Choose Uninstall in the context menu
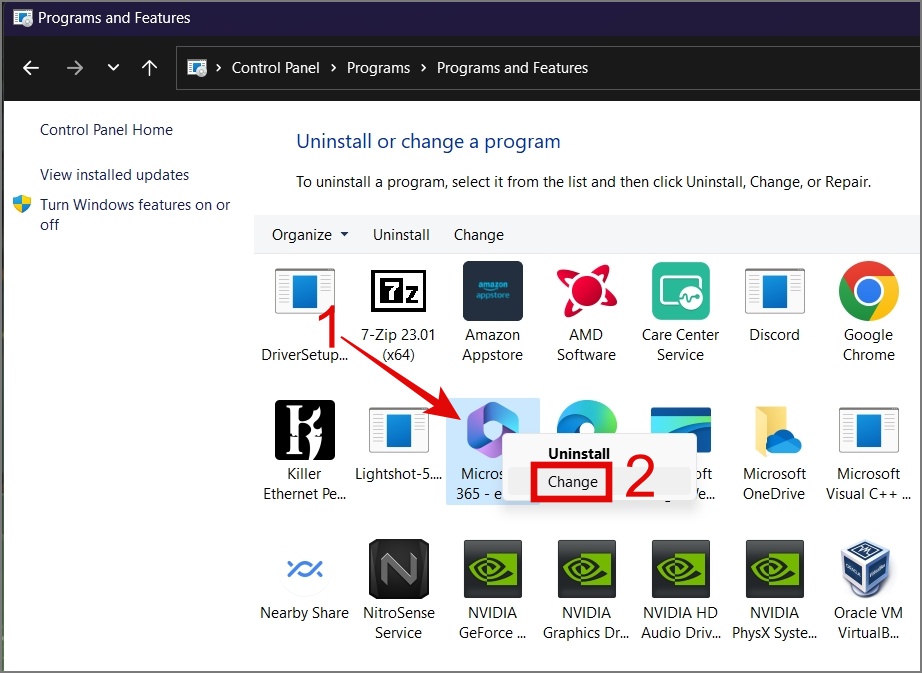The width and height of the screenshot is (922, 673). coord(579,453)
